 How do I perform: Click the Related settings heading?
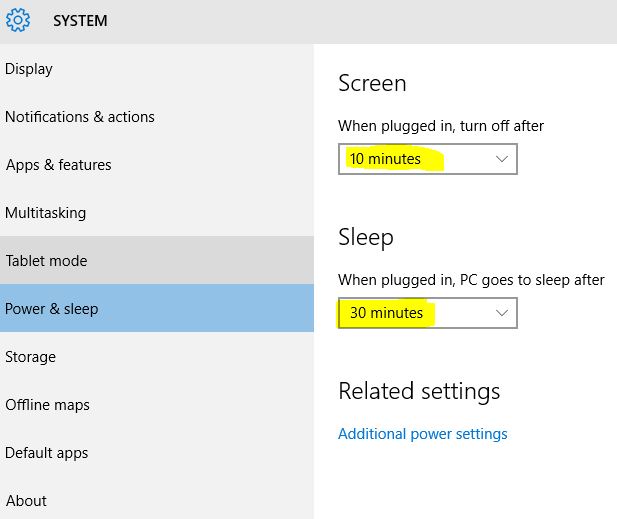pos(419,391)
